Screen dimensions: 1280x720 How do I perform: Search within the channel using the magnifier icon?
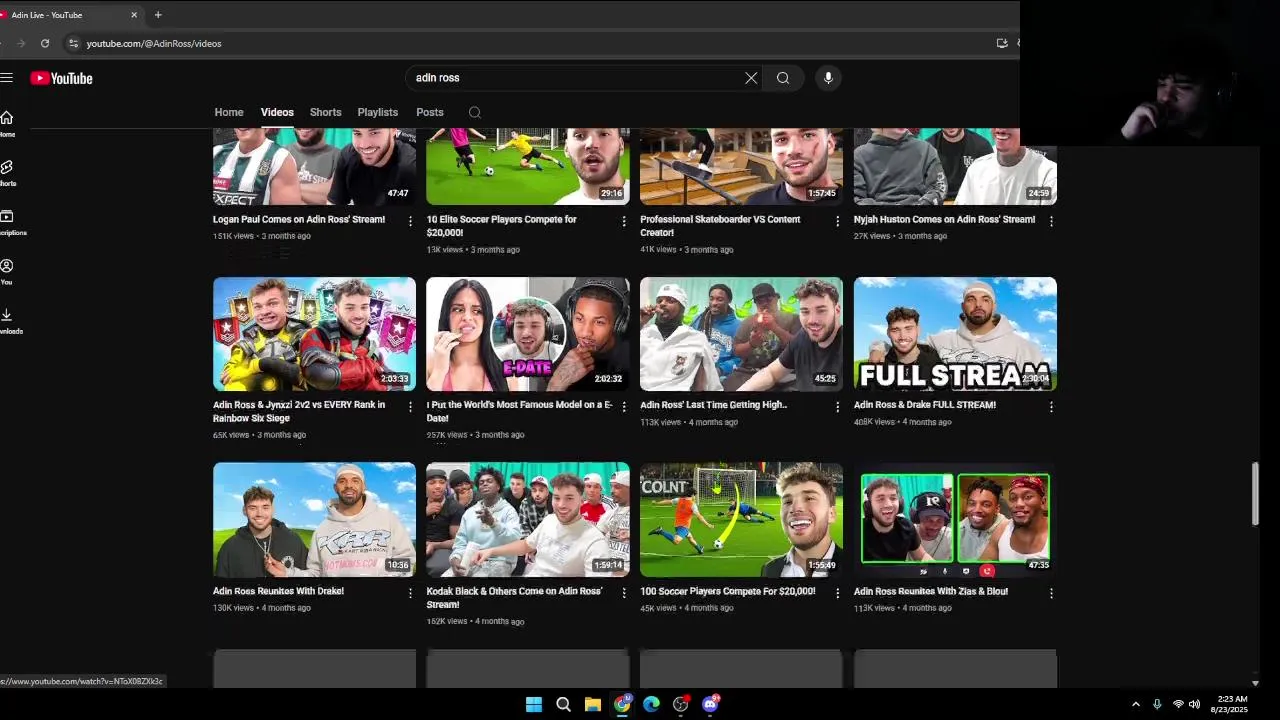click(x=475, y=112)
